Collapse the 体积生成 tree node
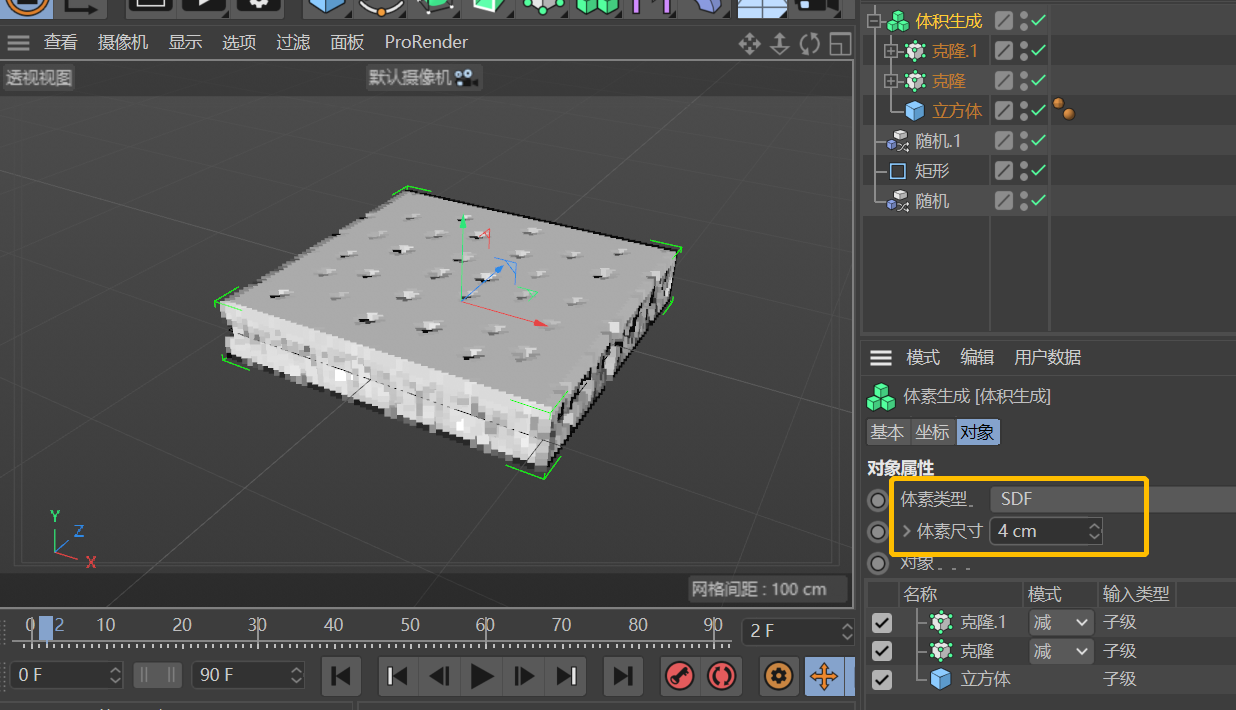This screenshot has height=710, width=1236. (x=874, y=21)
